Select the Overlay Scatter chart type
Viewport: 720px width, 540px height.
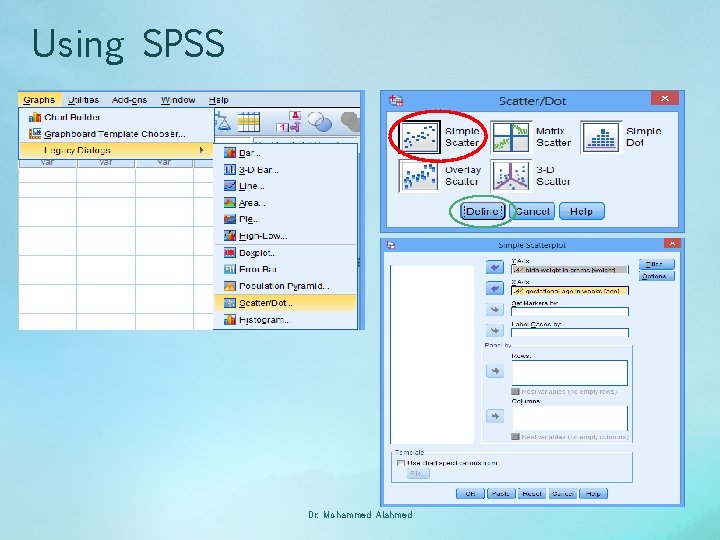(420, 176)
